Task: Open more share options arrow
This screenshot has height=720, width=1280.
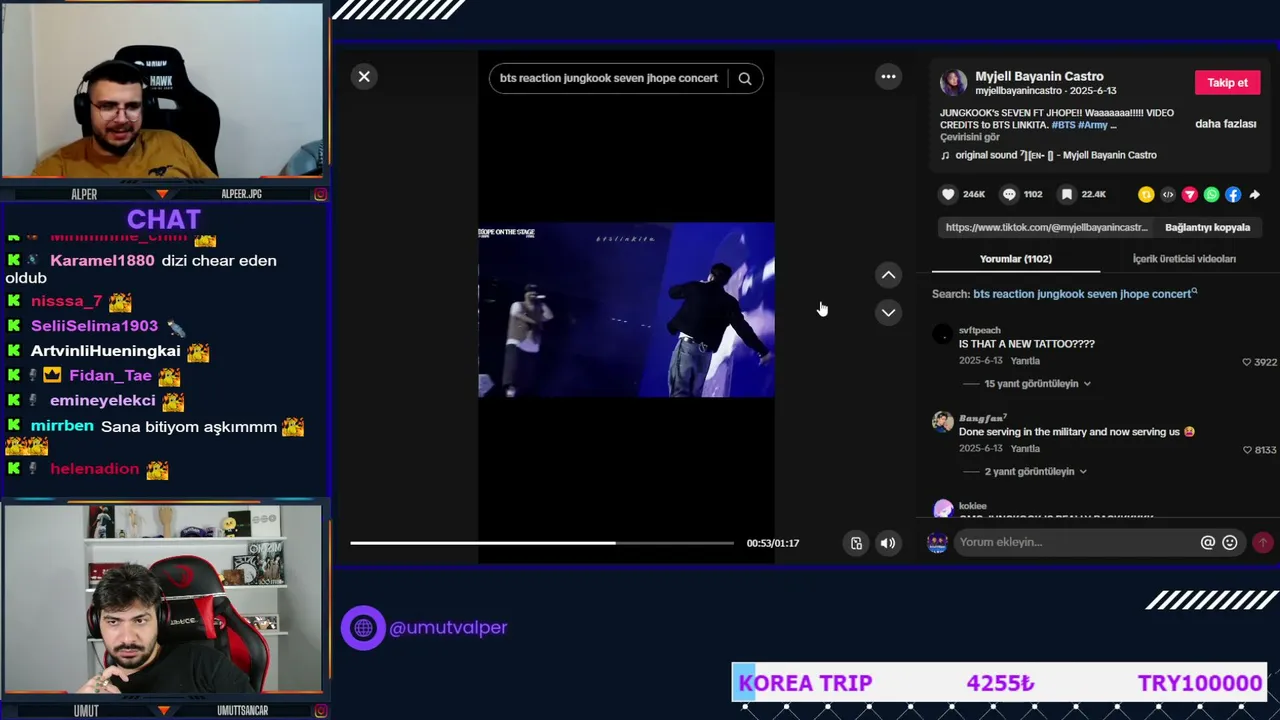Action: point(1255,195)
